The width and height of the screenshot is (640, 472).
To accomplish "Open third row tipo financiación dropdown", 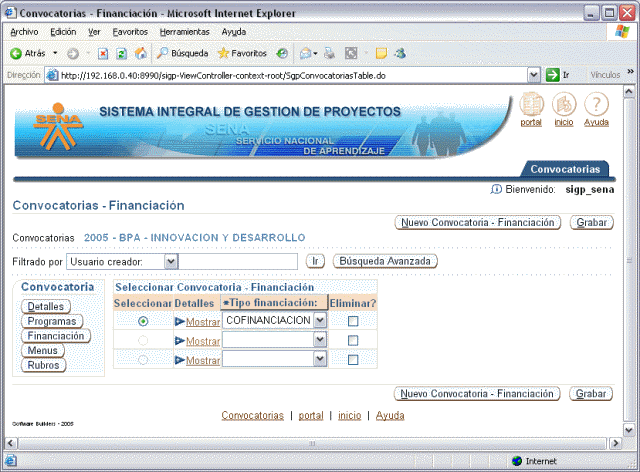I will pyautogui.click(x=320, y=358).
